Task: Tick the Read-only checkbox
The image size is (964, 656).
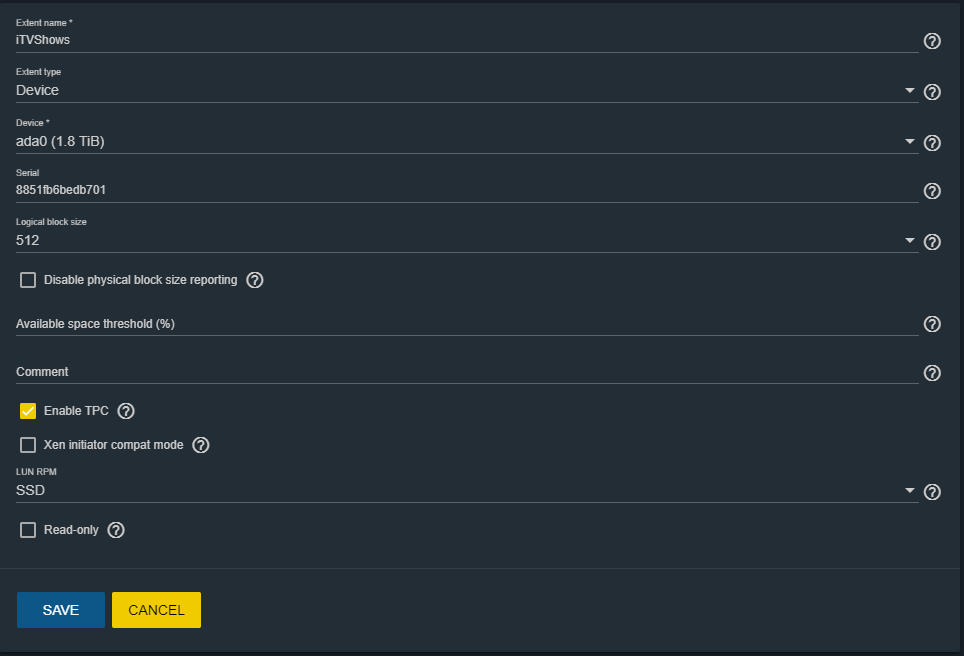Action: point(28,530)
